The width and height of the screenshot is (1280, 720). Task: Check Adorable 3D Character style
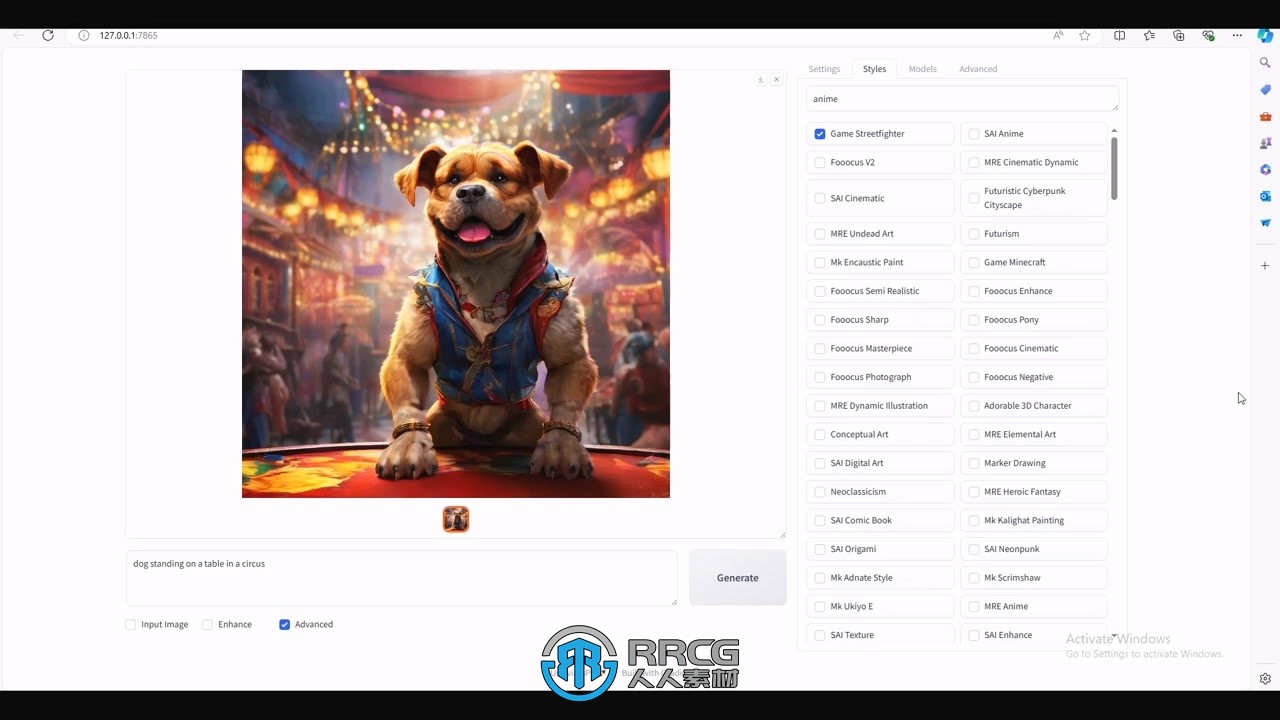coord(974,406)
